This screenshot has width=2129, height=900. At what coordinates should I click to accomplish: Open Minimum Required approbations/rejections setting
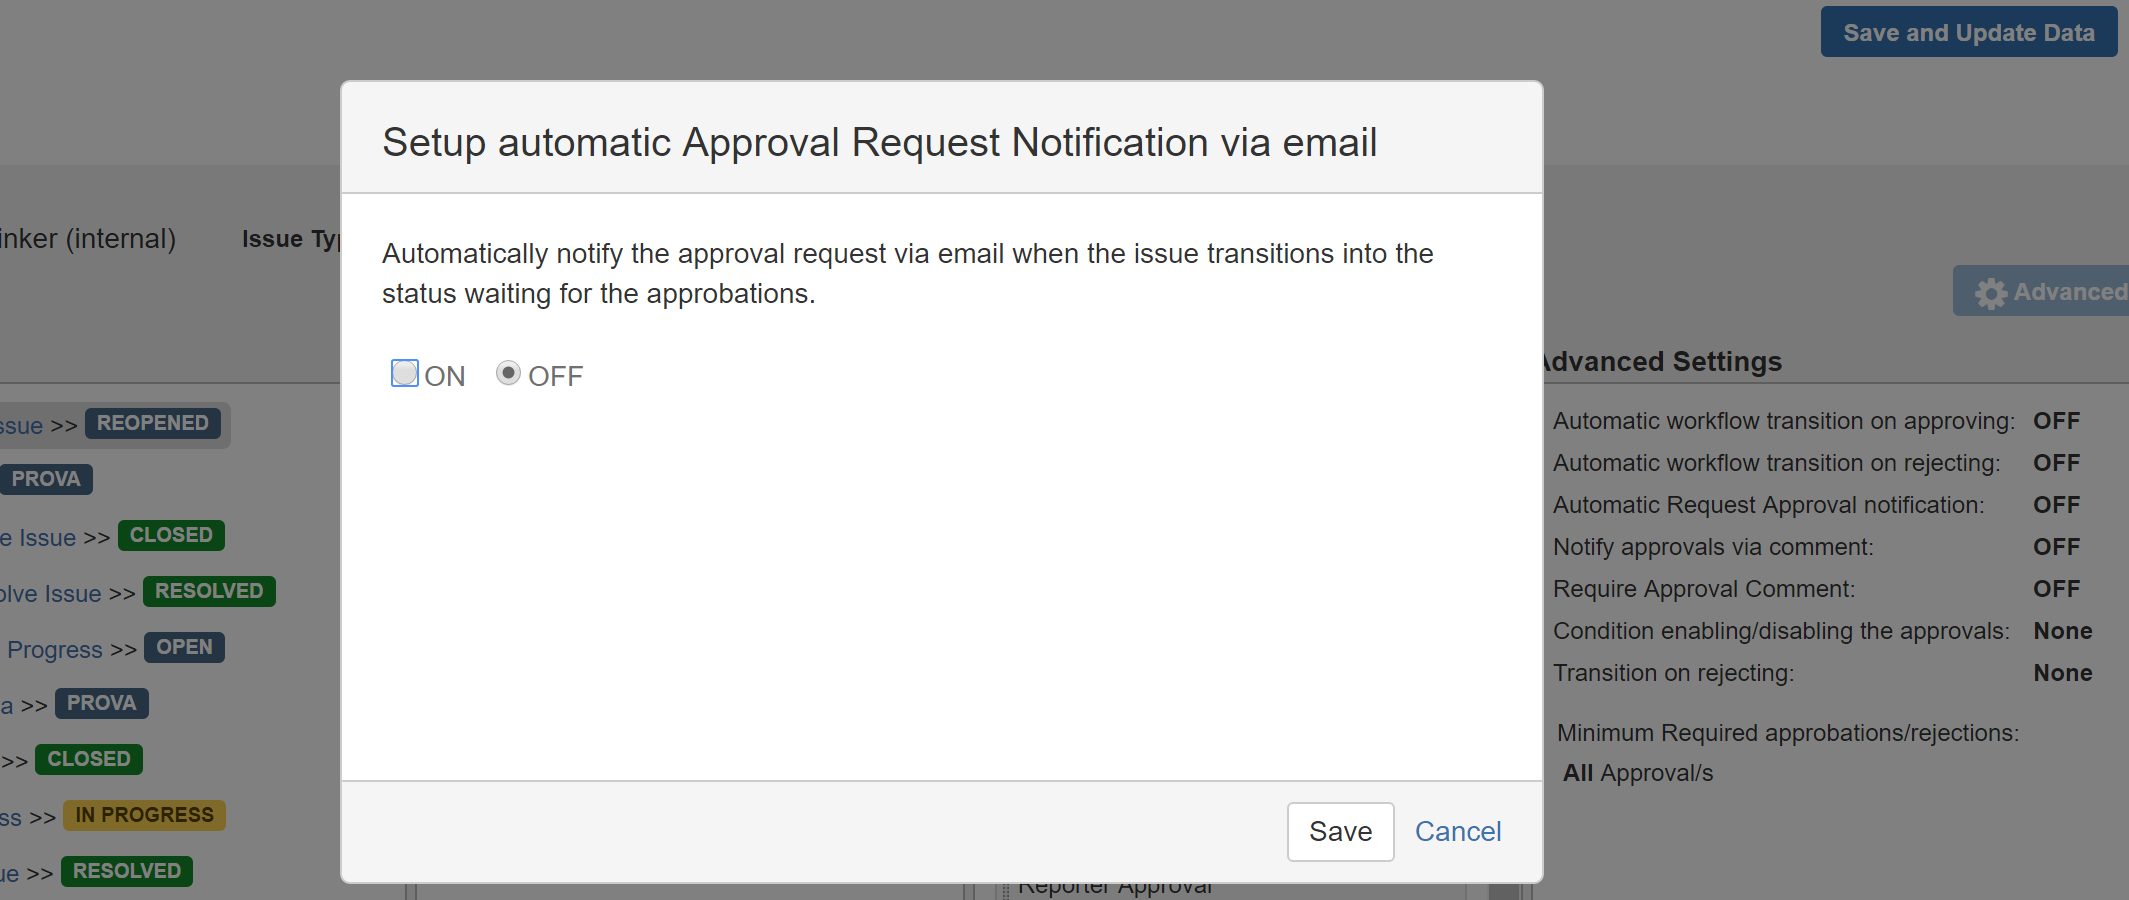(x=1787, y=733)
